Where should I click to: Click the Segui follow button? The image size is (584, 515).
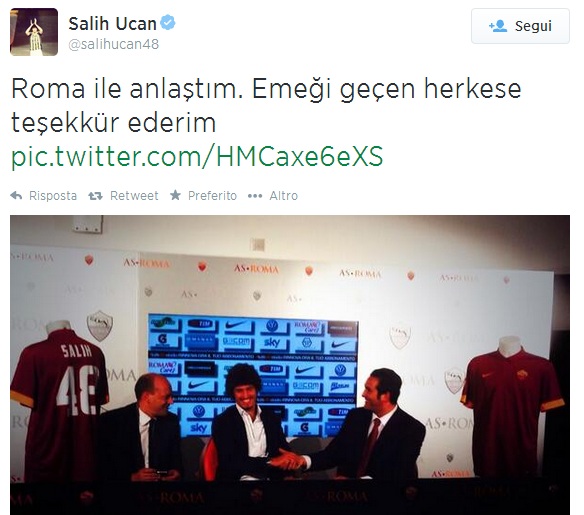520,26
